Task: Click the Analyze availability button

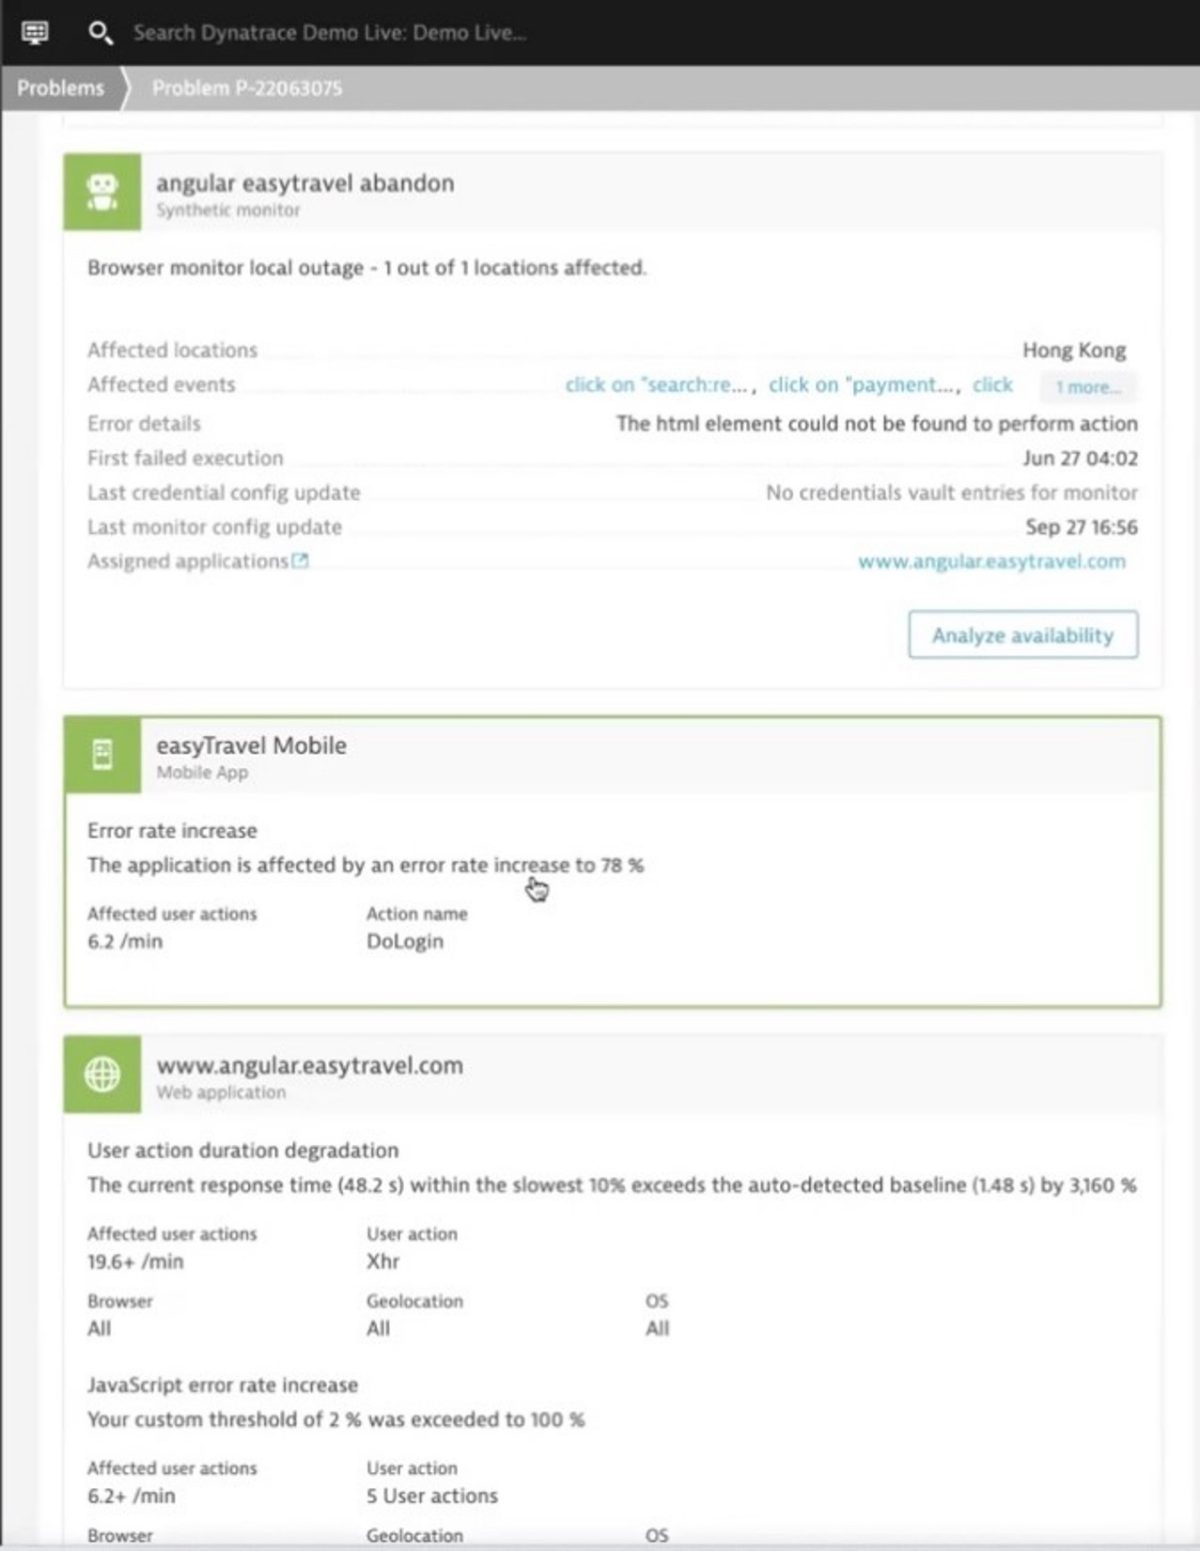Action: (1022, 635)
